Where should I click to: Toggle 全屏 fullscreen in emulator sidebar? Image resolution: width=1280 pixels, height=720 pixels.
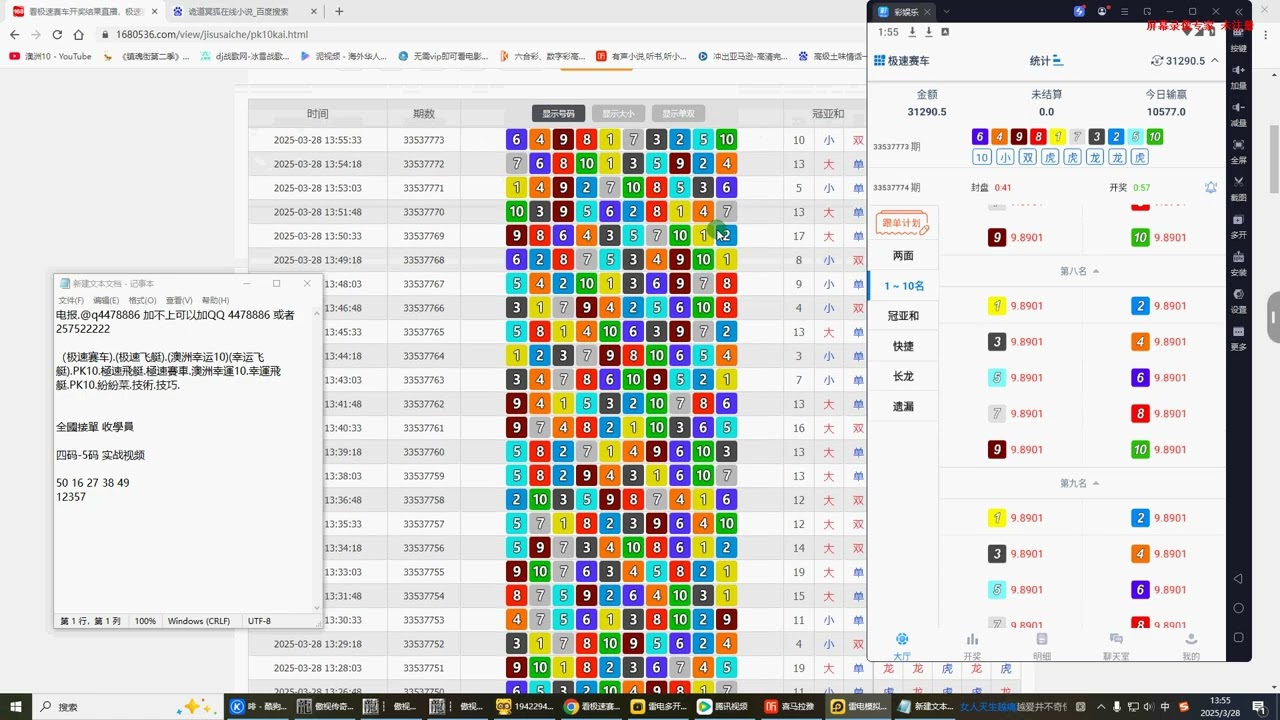(x=1239, y=150)
